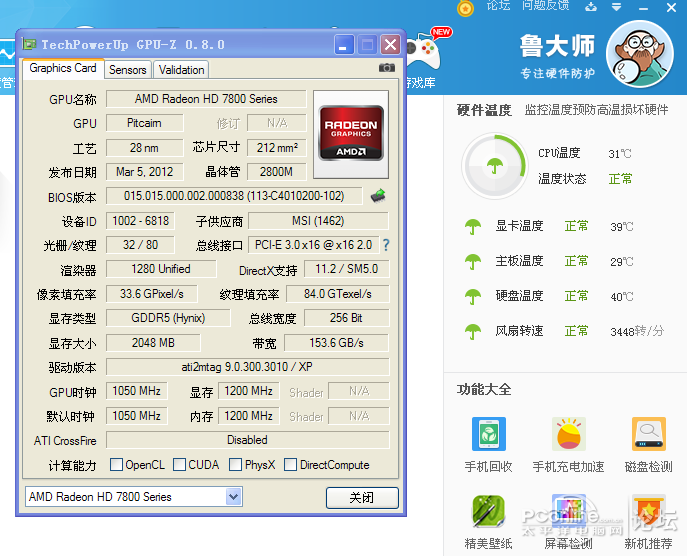Click the 11.2 / SM5.0 DirectX value
The height and width of the screenshot is (556, 687).
click(x=346, y=269)
